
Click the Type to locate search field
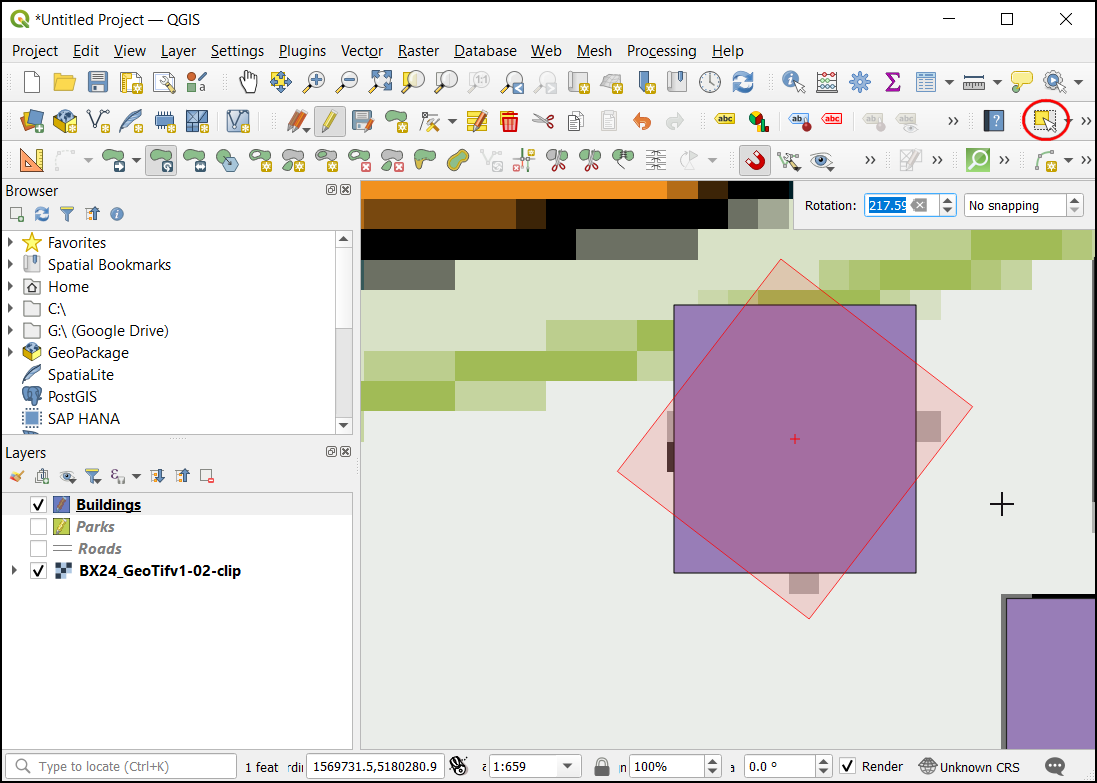point(125,766)
